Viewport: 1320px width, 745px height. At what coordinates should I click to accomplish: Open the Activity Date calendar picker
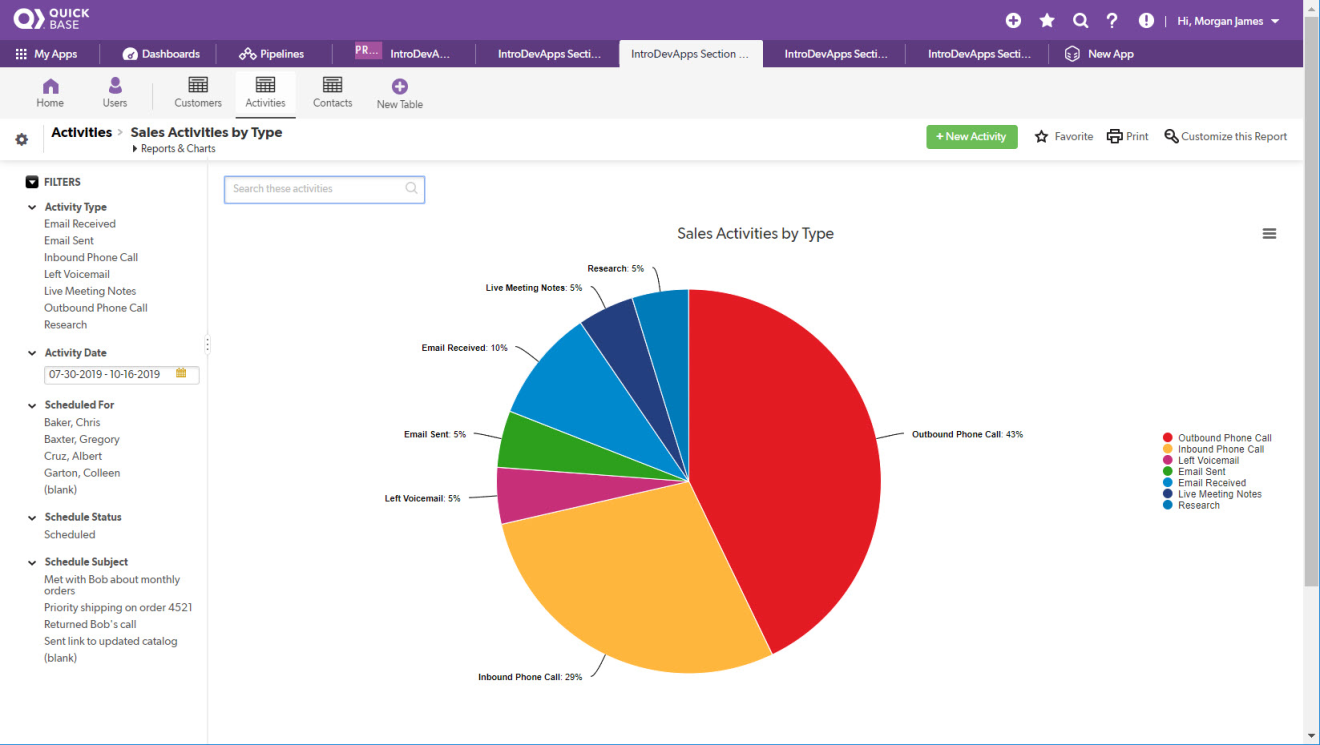point(181,374)
